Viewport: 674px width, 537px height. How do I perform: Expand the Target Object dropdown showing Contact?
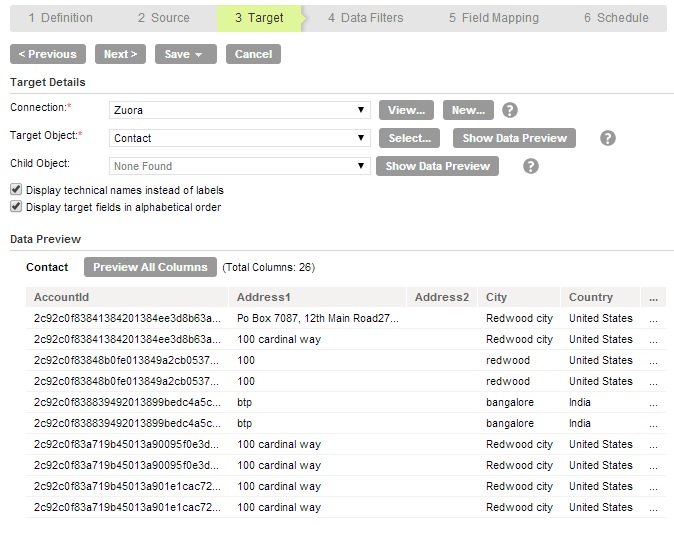coord(239,138)
